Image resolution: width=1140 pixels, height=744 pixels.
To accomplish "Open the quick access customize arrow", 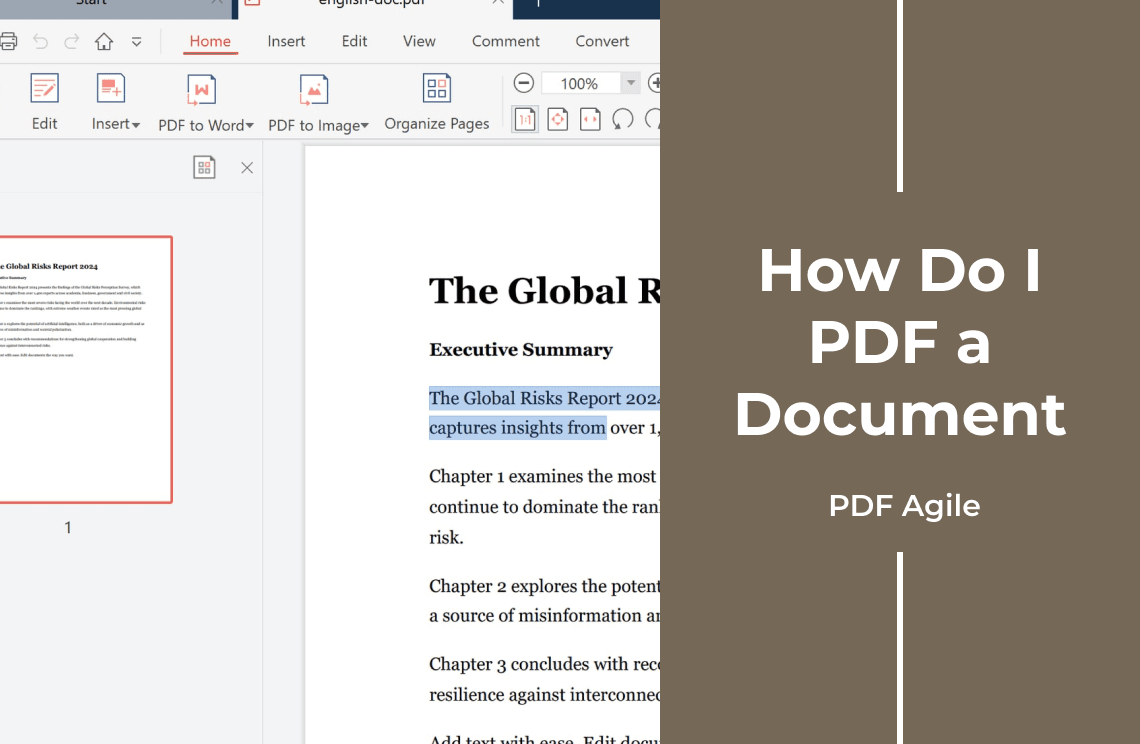I will click(136, 42).
